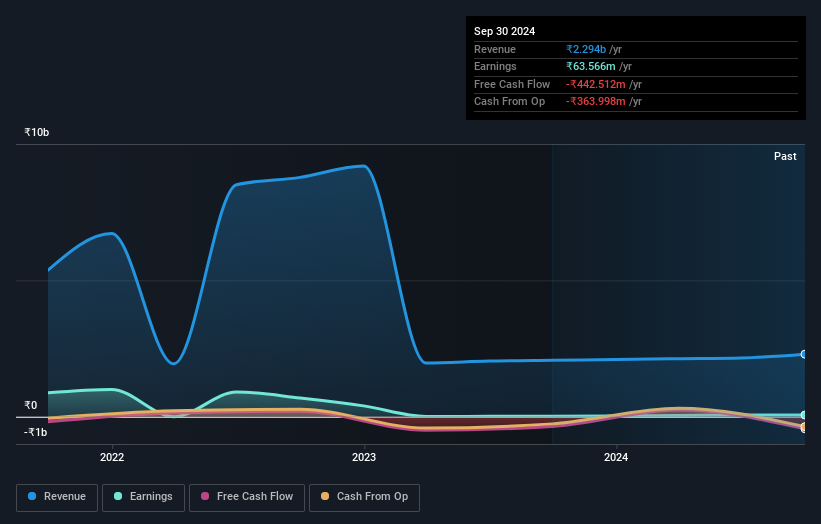Viewport: 821px width, 524px height.
Task: Click the orange Cash From Op legend dot
Action: click(x=325, y=496)
